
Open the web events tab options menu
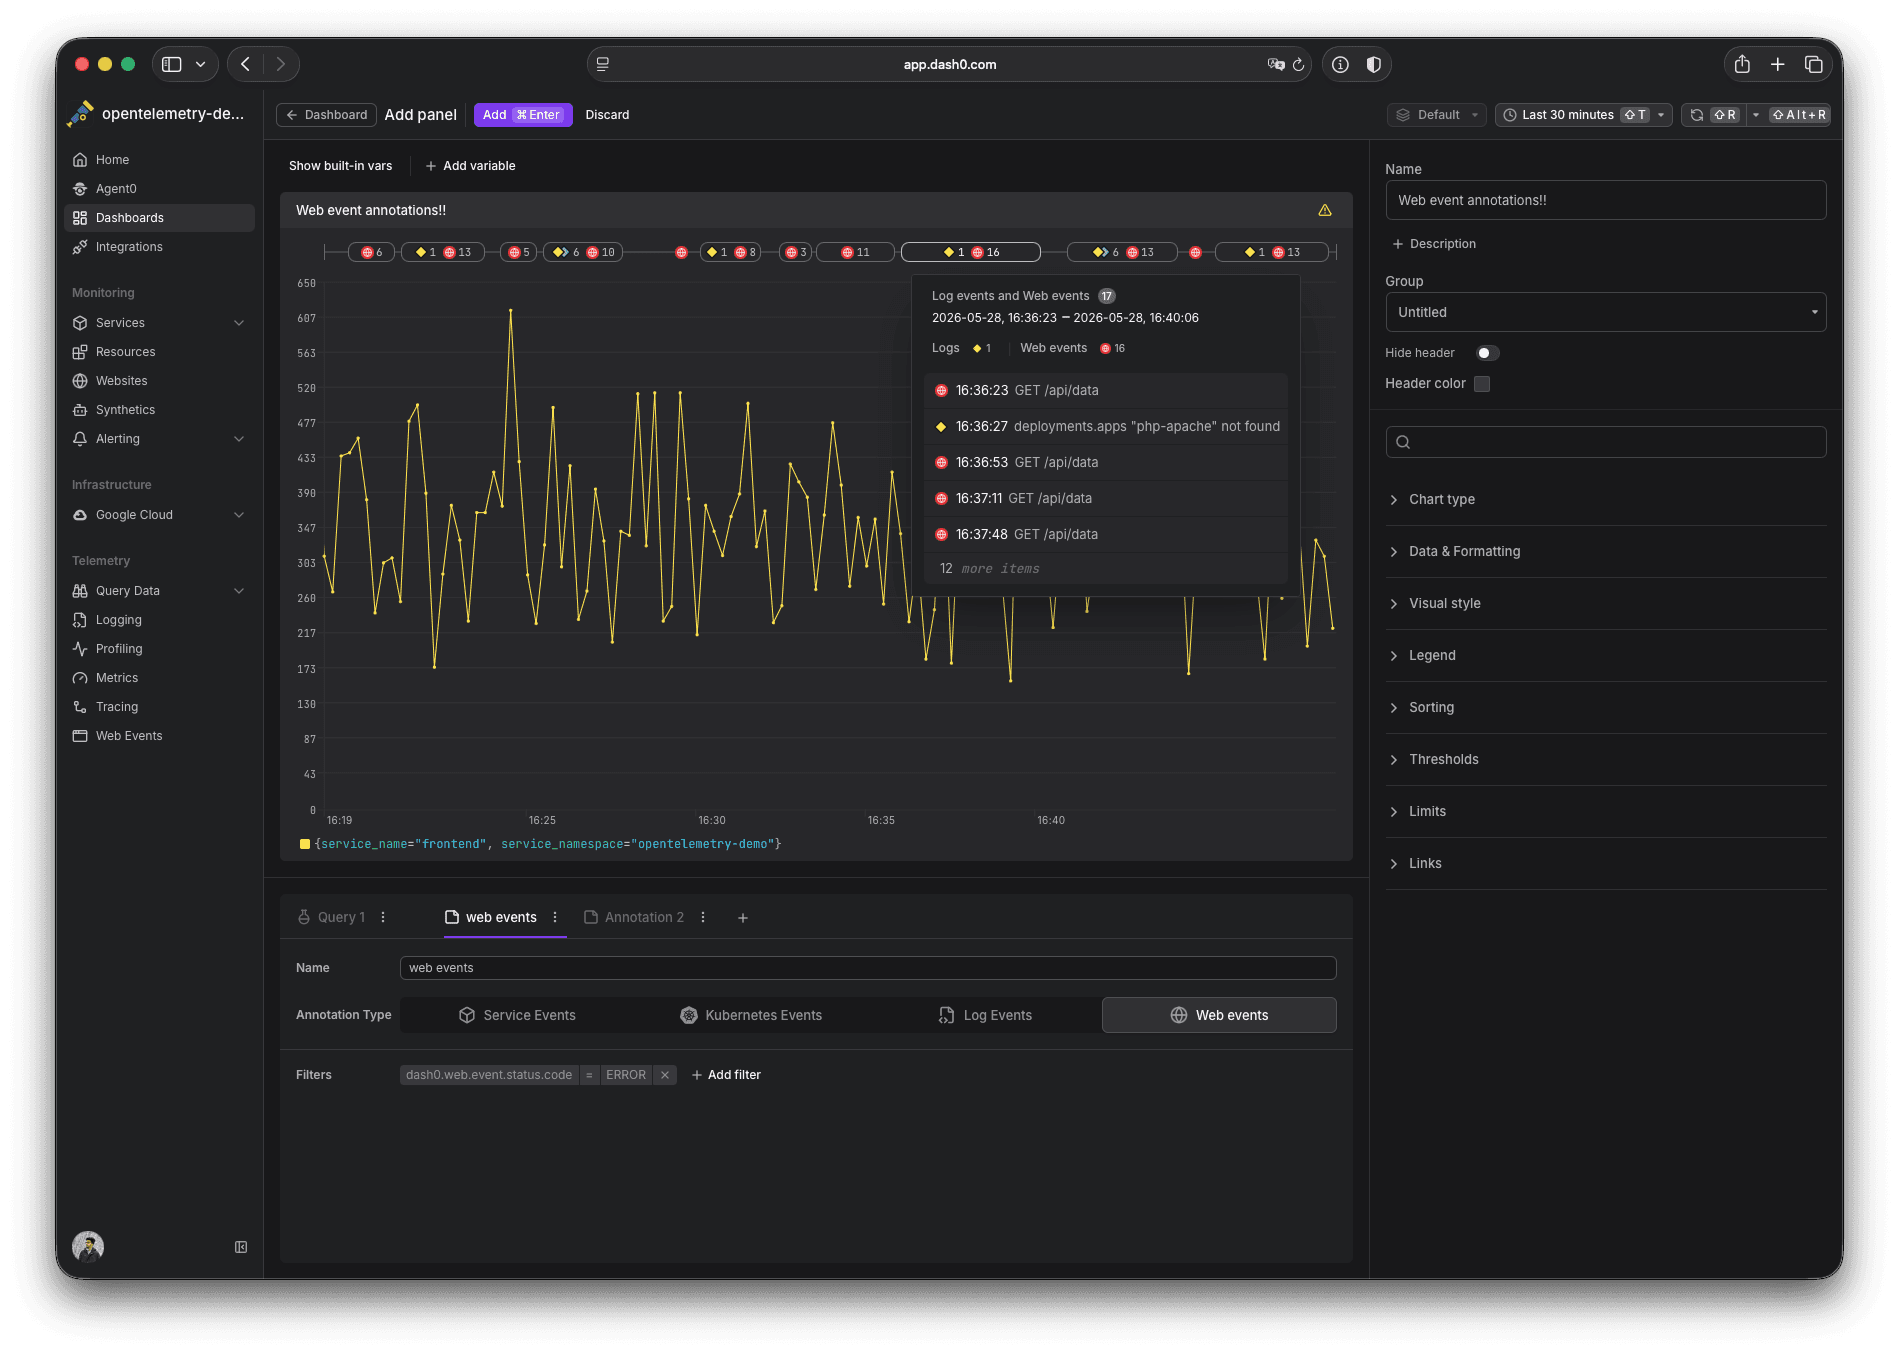click(555, 917)
